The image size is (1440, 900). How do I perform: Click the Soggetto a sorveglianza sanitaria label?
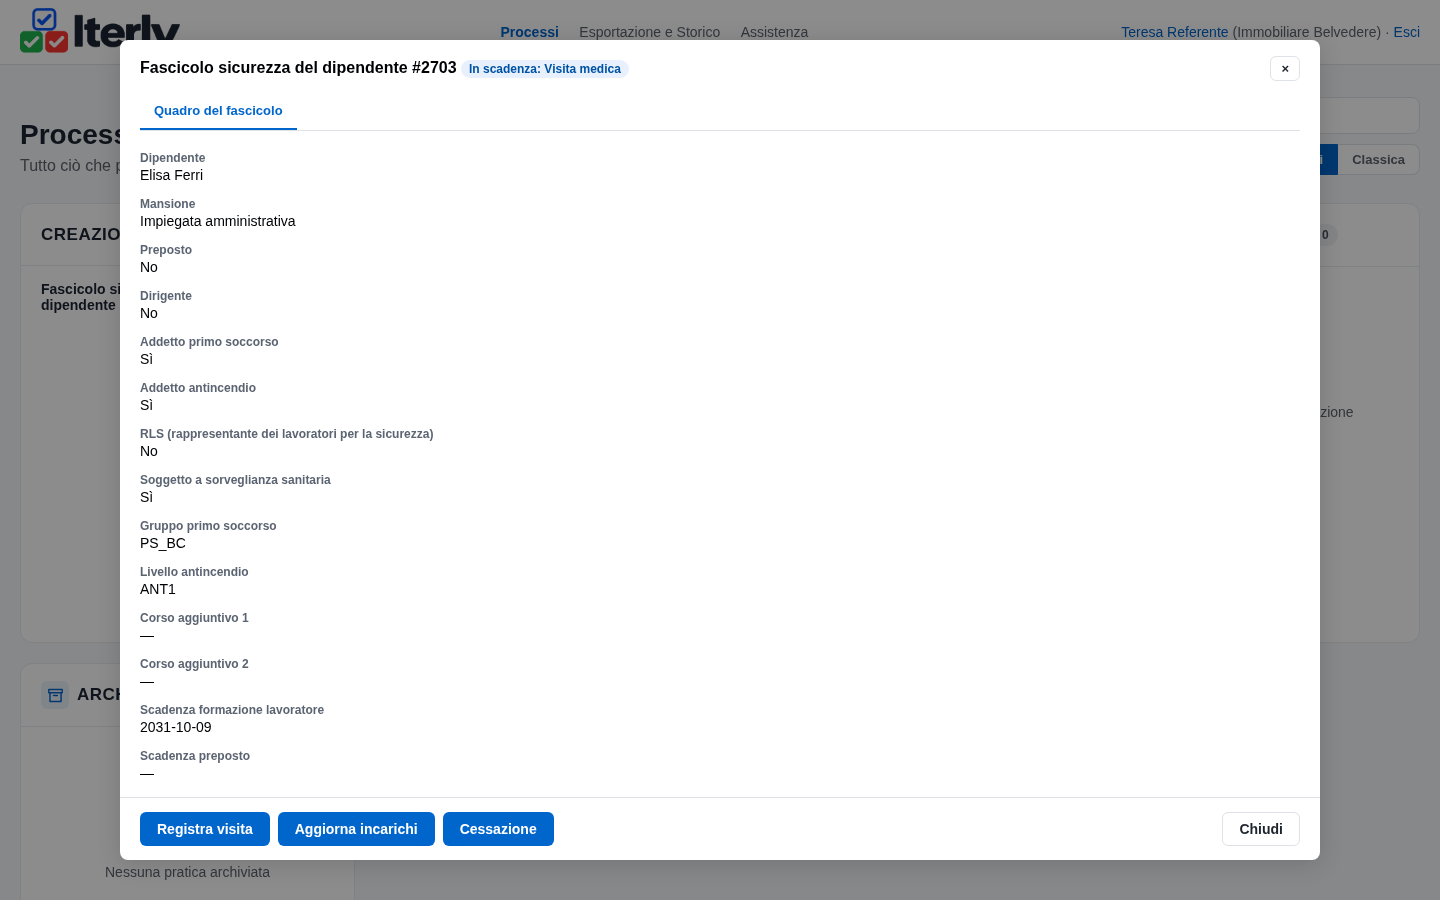tap(235, 480)
